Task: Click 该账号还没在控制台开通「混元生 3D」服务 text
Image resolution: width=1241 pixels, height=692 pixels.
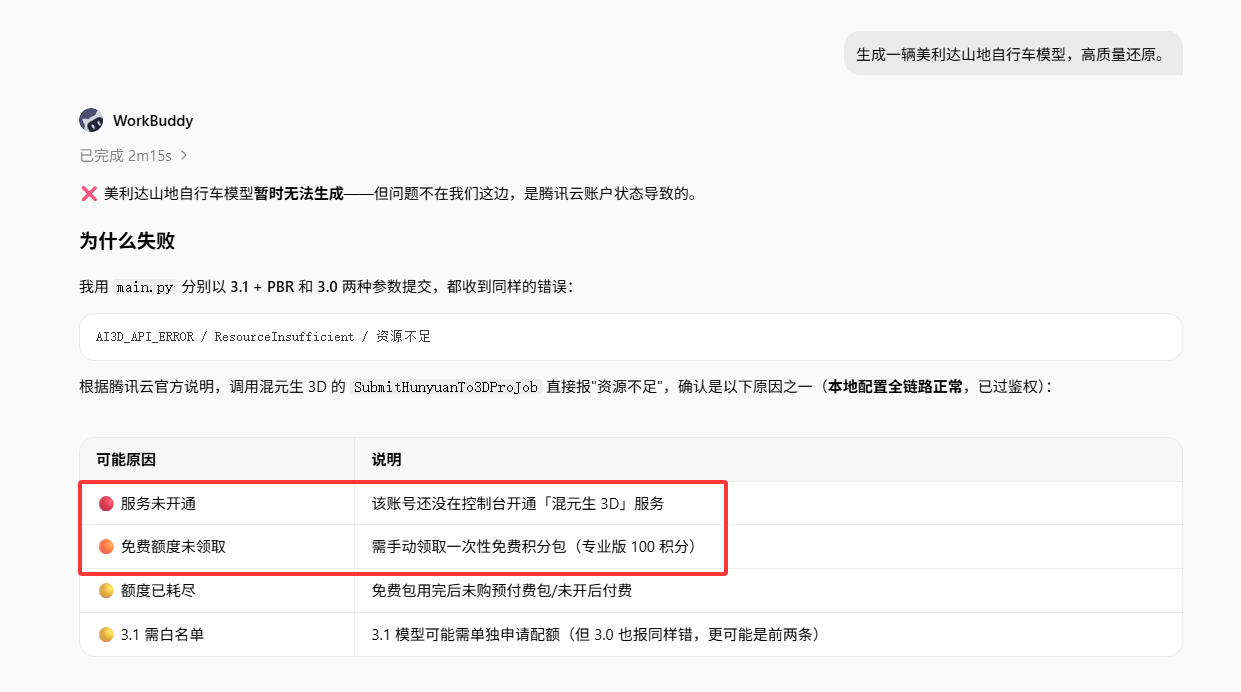Action: pos(518,503)
